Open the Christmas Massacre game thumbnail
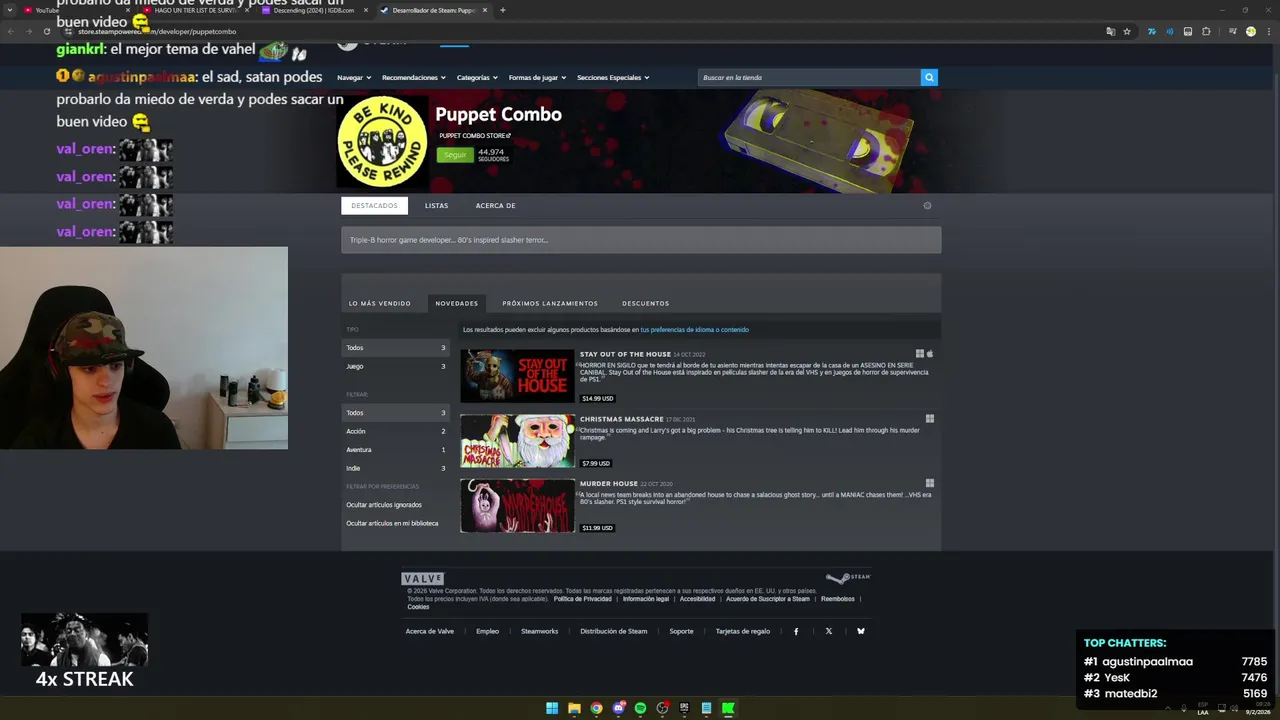The height and width of the screenshot is (720, 1280). point(517,441)
